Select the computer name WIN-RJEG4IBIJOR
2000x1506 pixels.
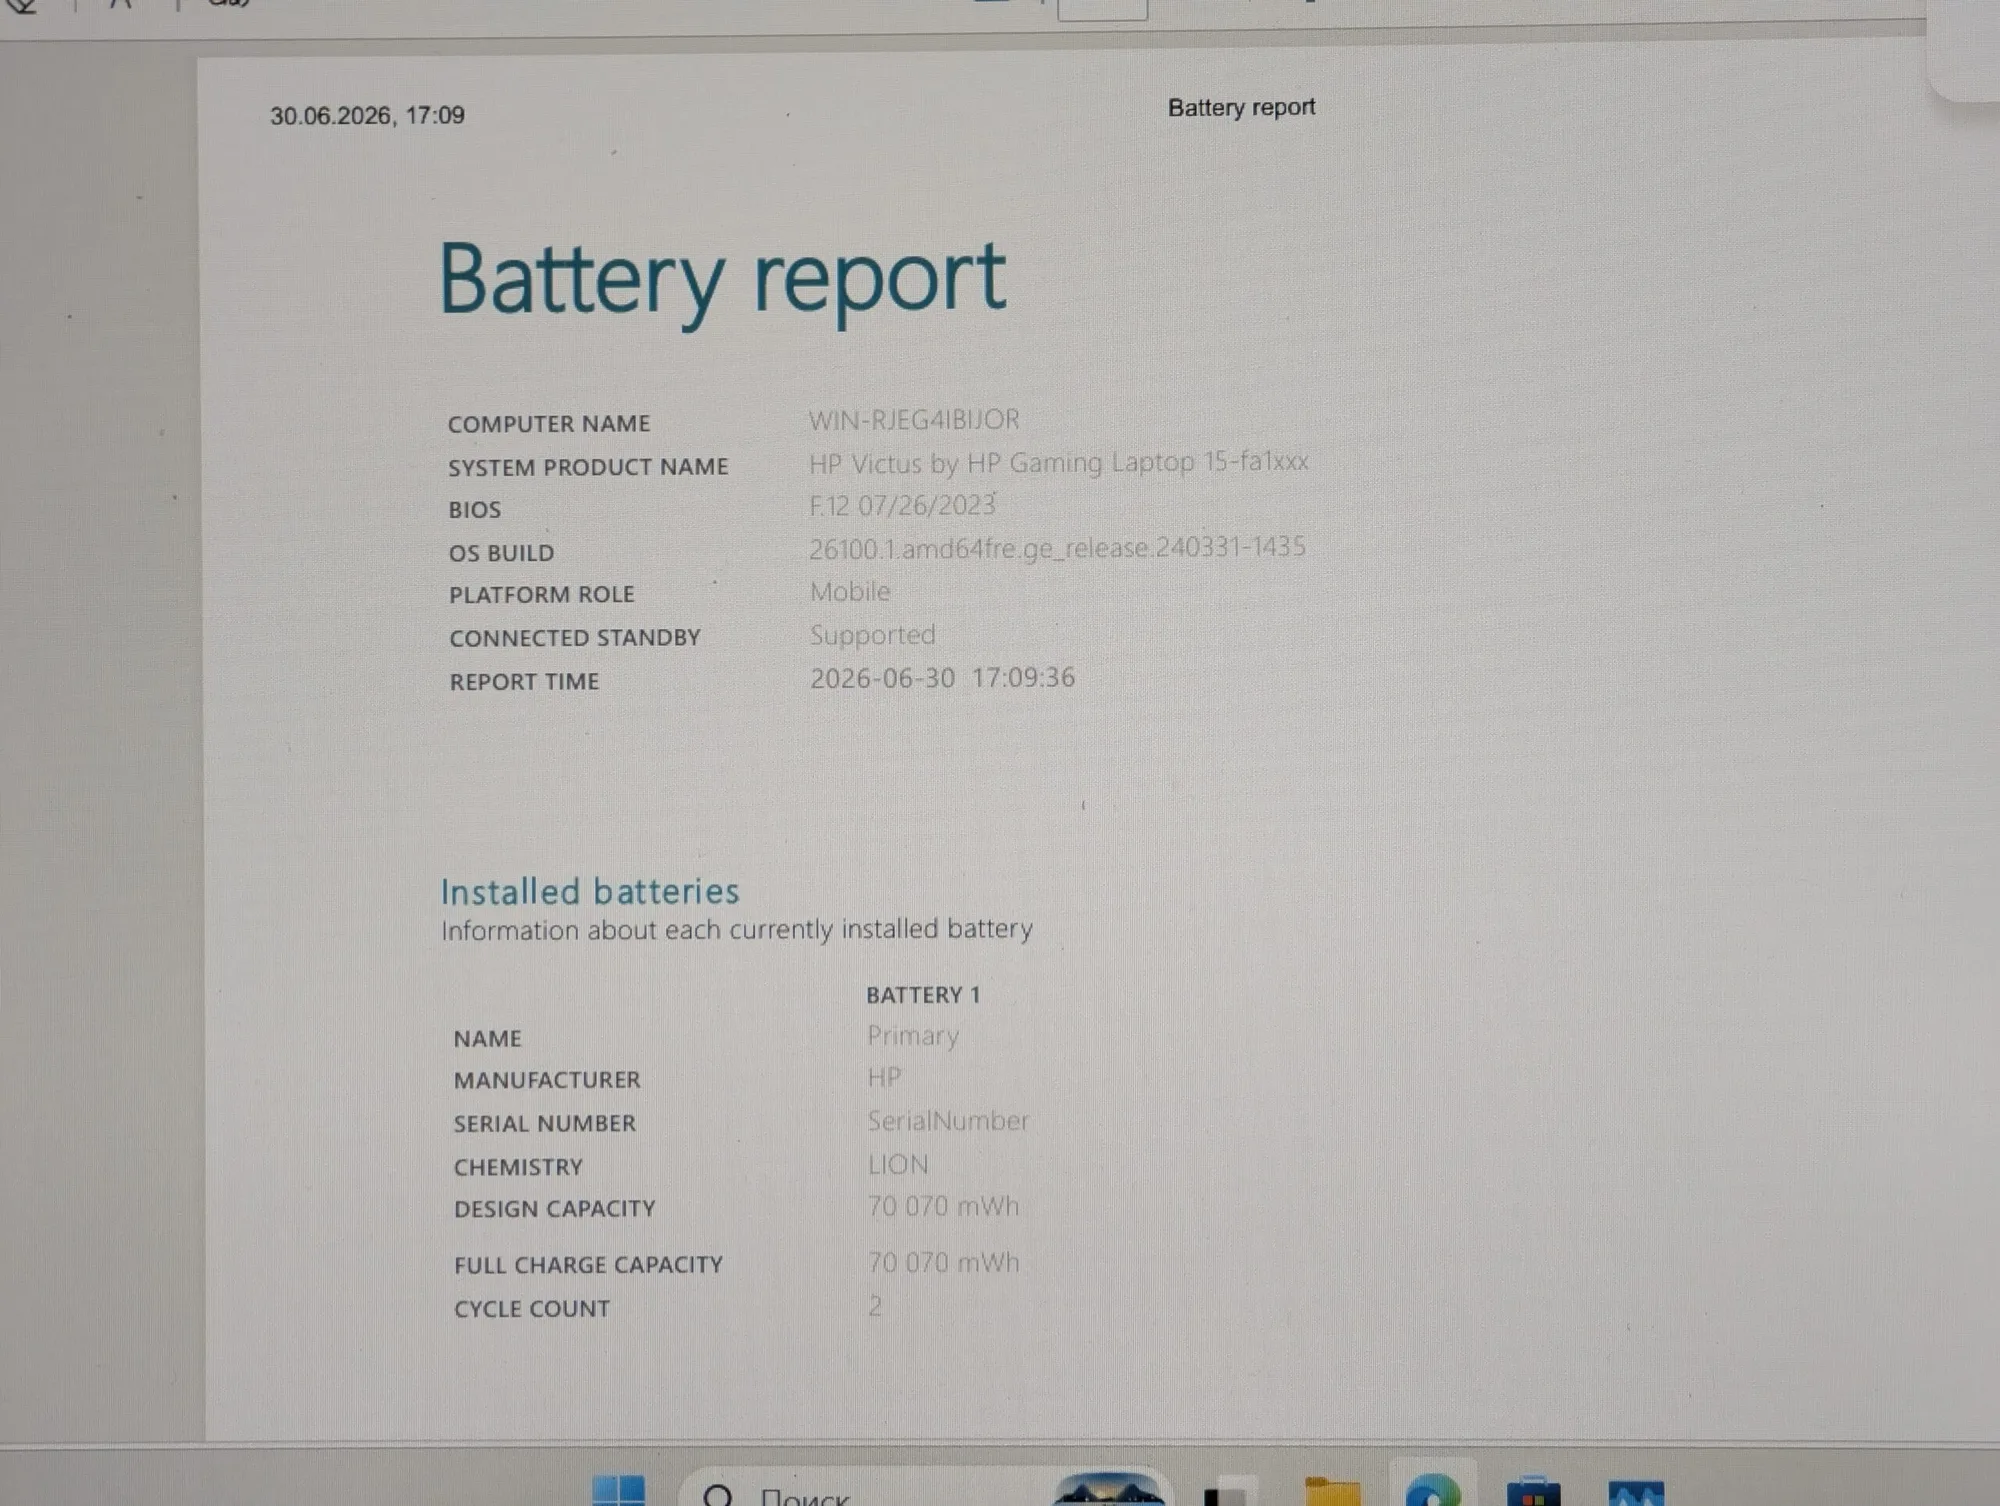(914, 420)
